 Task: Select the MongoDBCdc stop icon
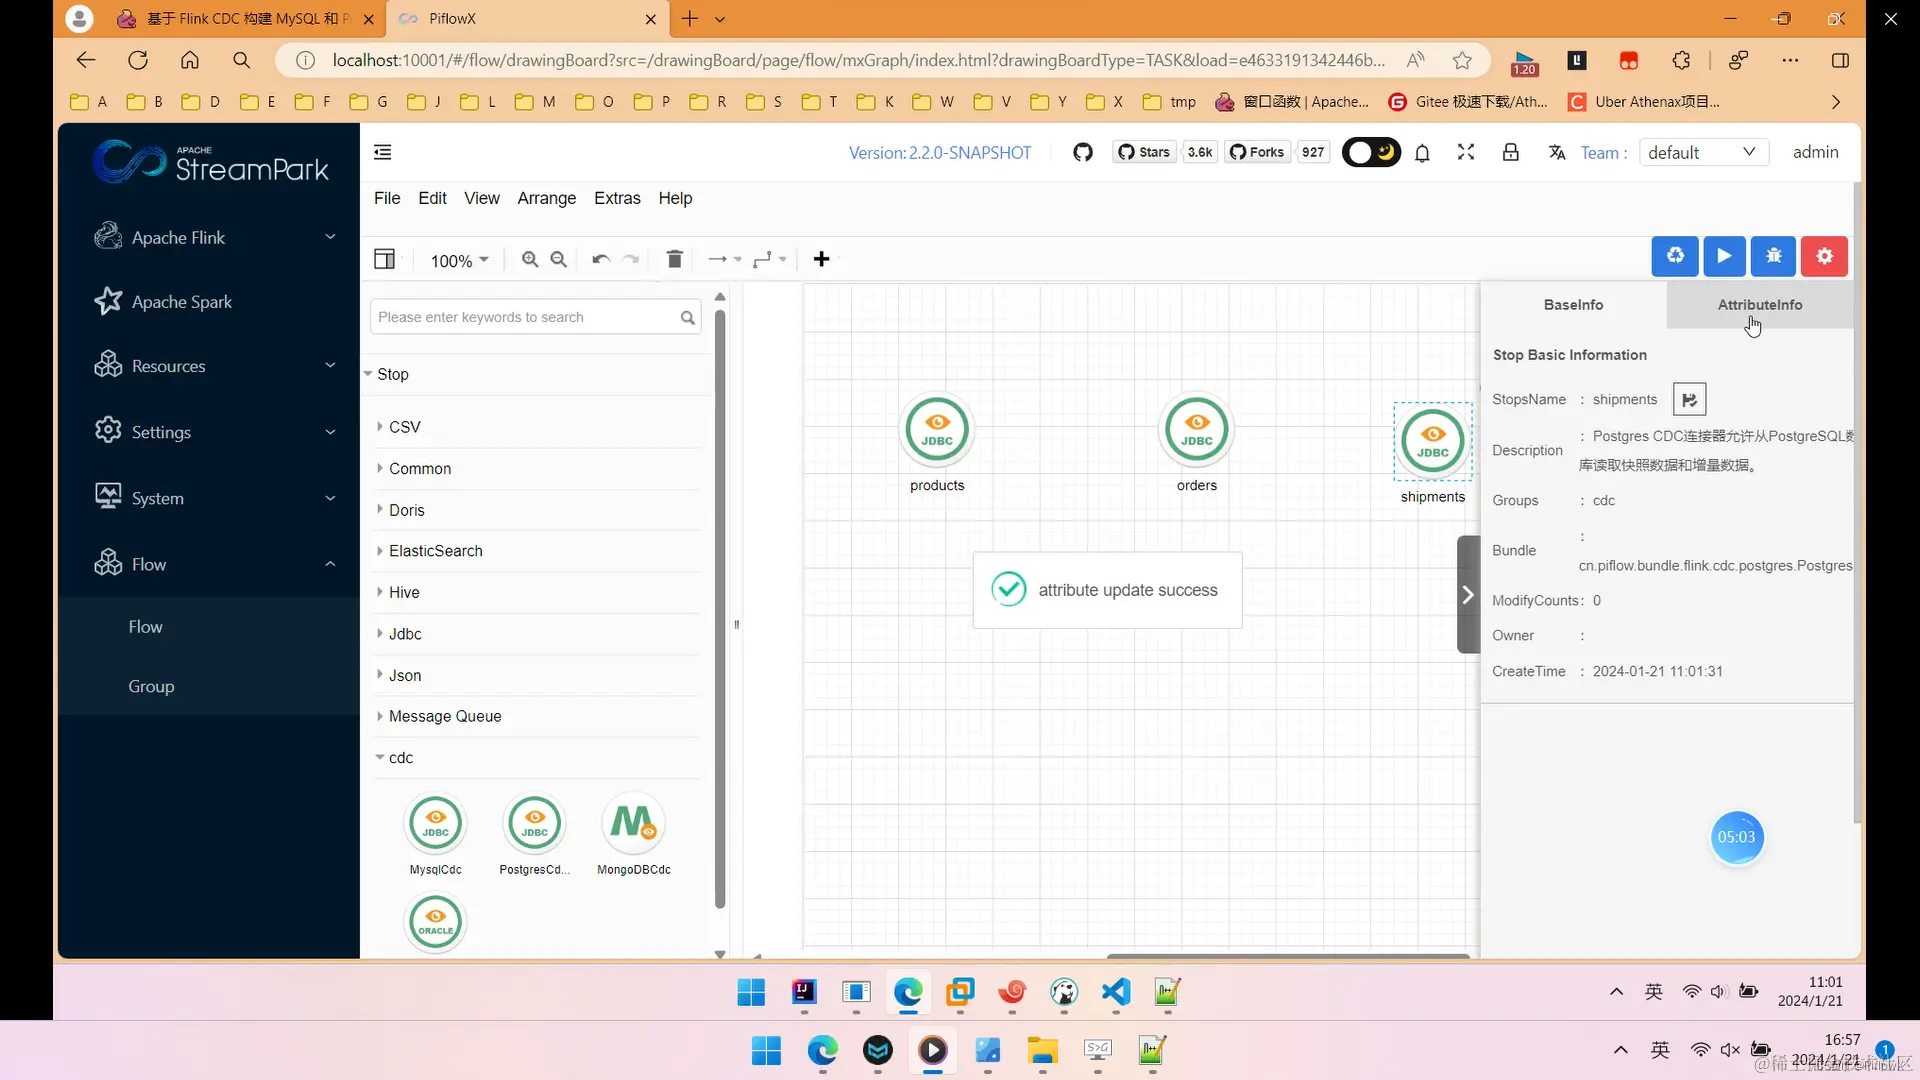click(x=633, y=824)
